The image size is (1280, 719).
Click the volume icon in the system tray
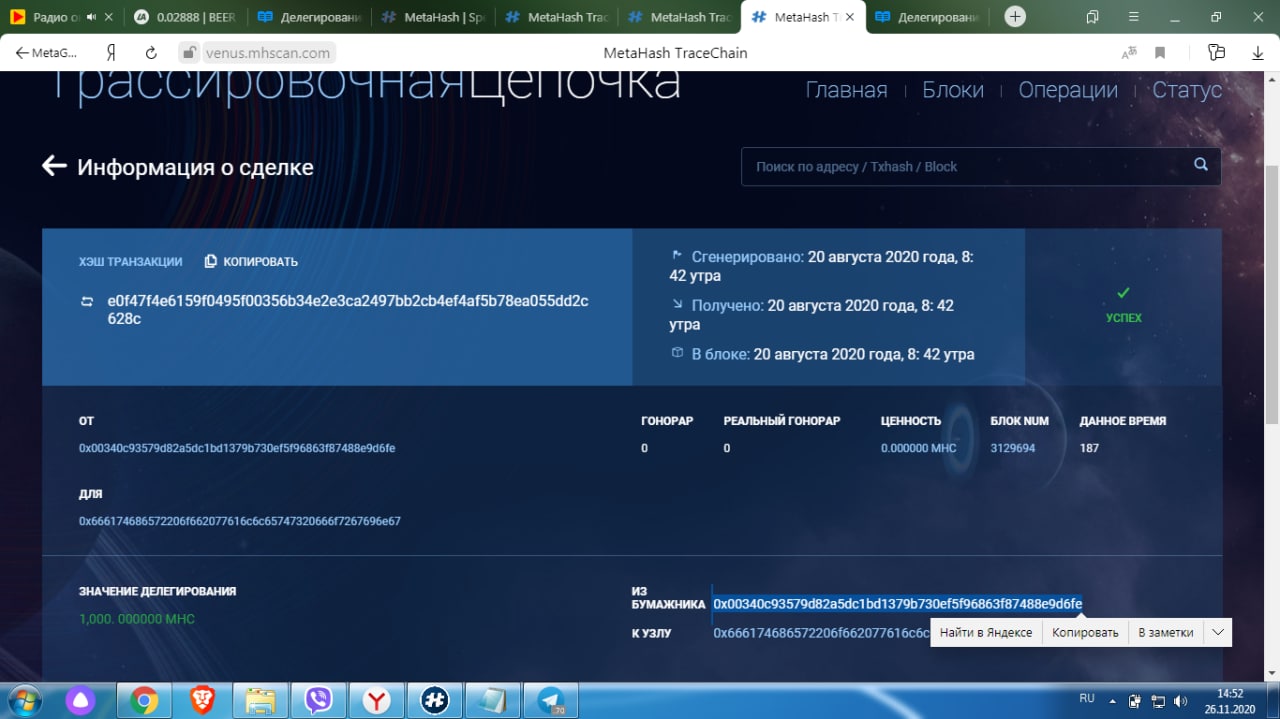coord(1181,701)
